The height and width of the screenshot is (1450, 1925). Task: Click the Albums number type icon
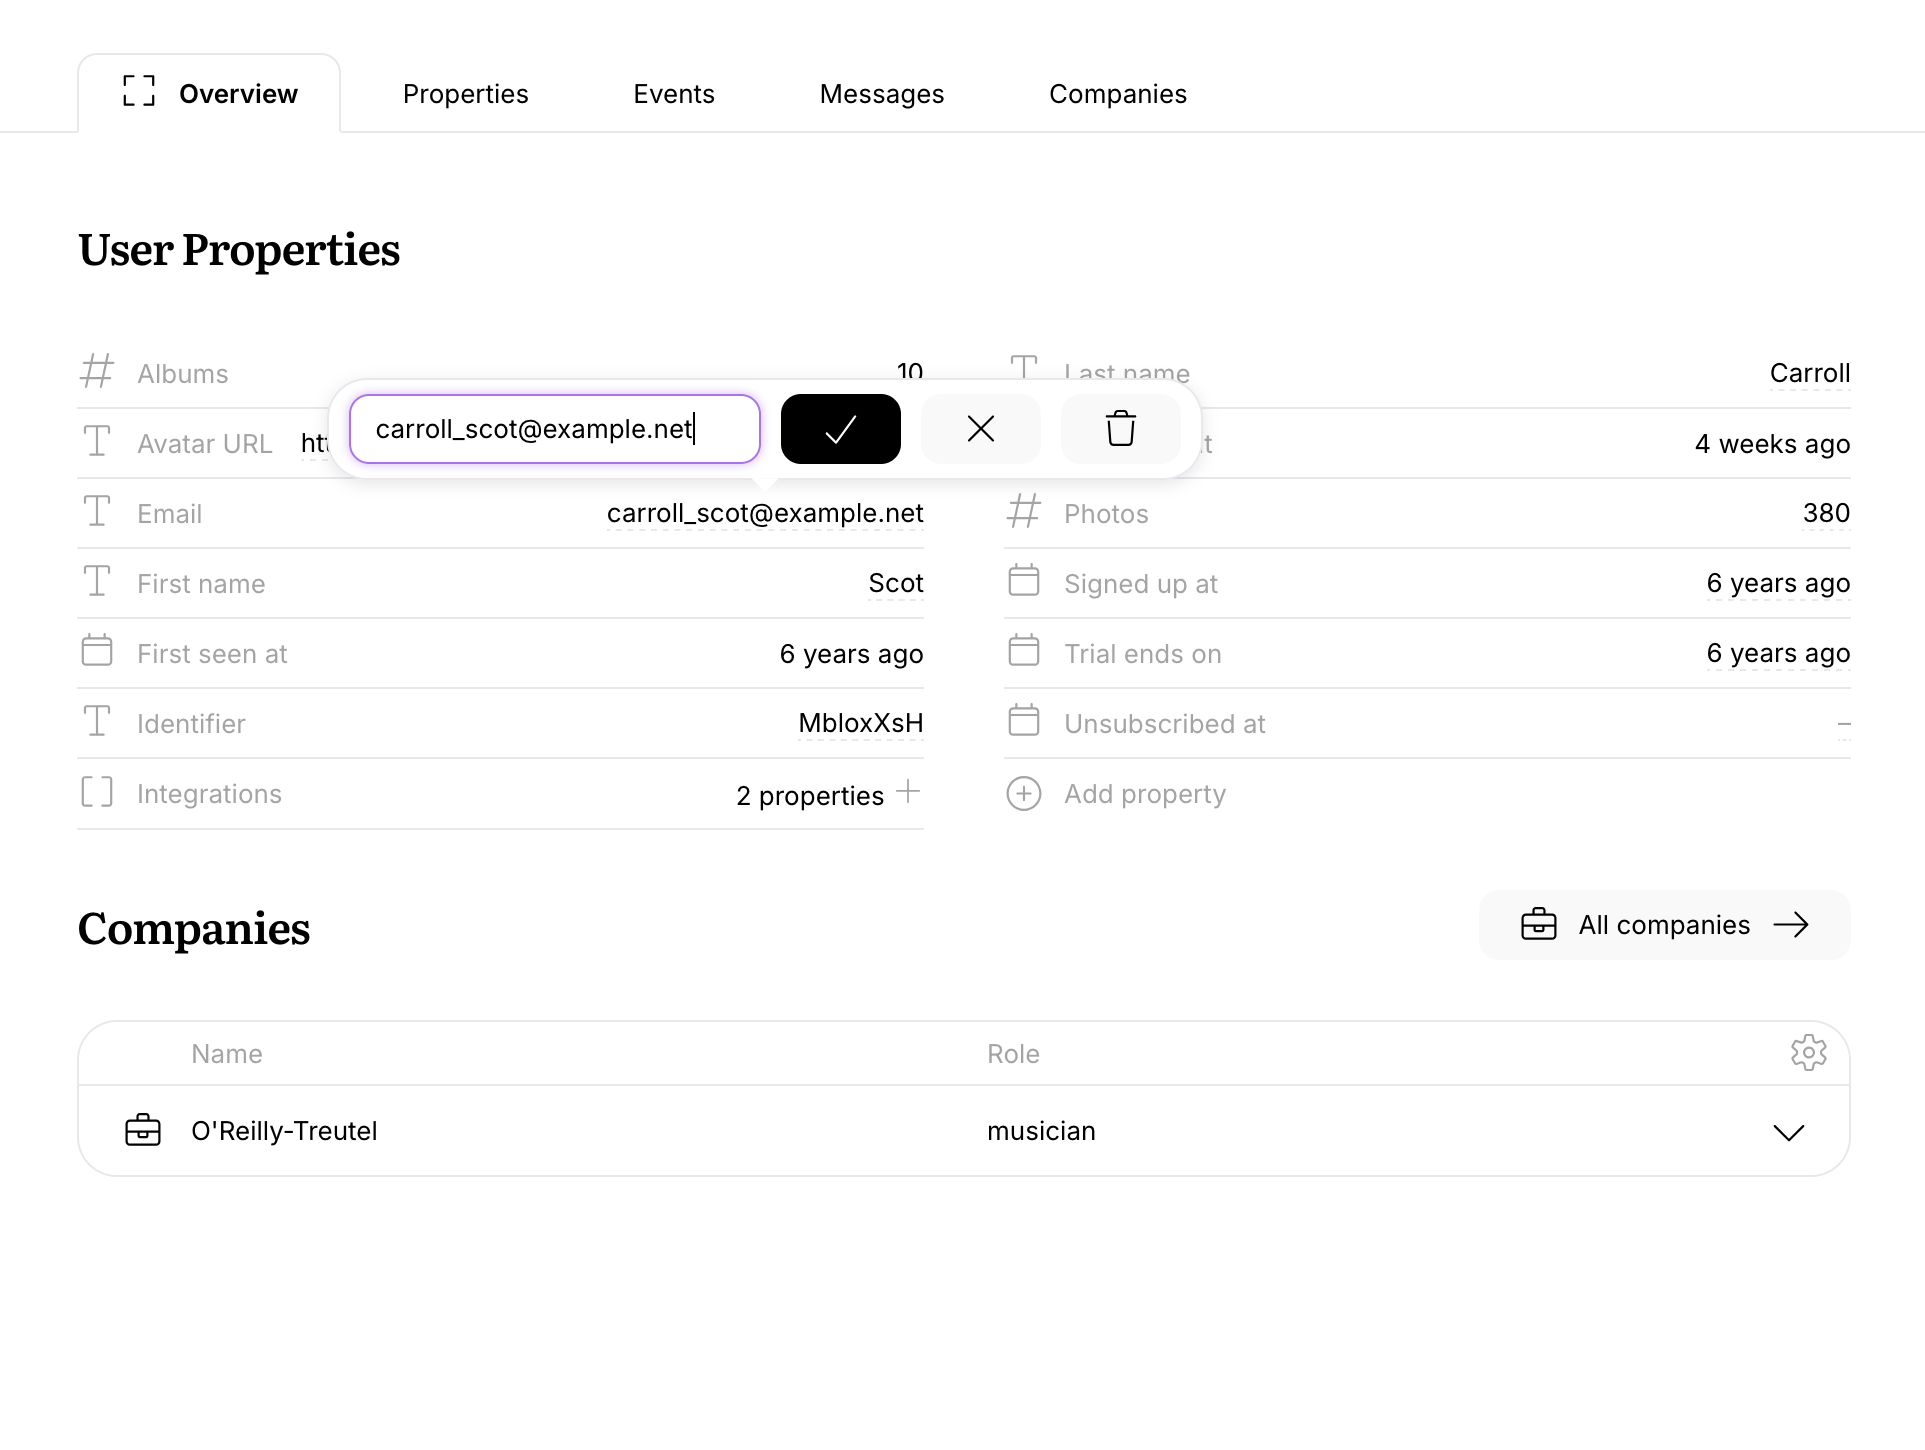point(97,371)
